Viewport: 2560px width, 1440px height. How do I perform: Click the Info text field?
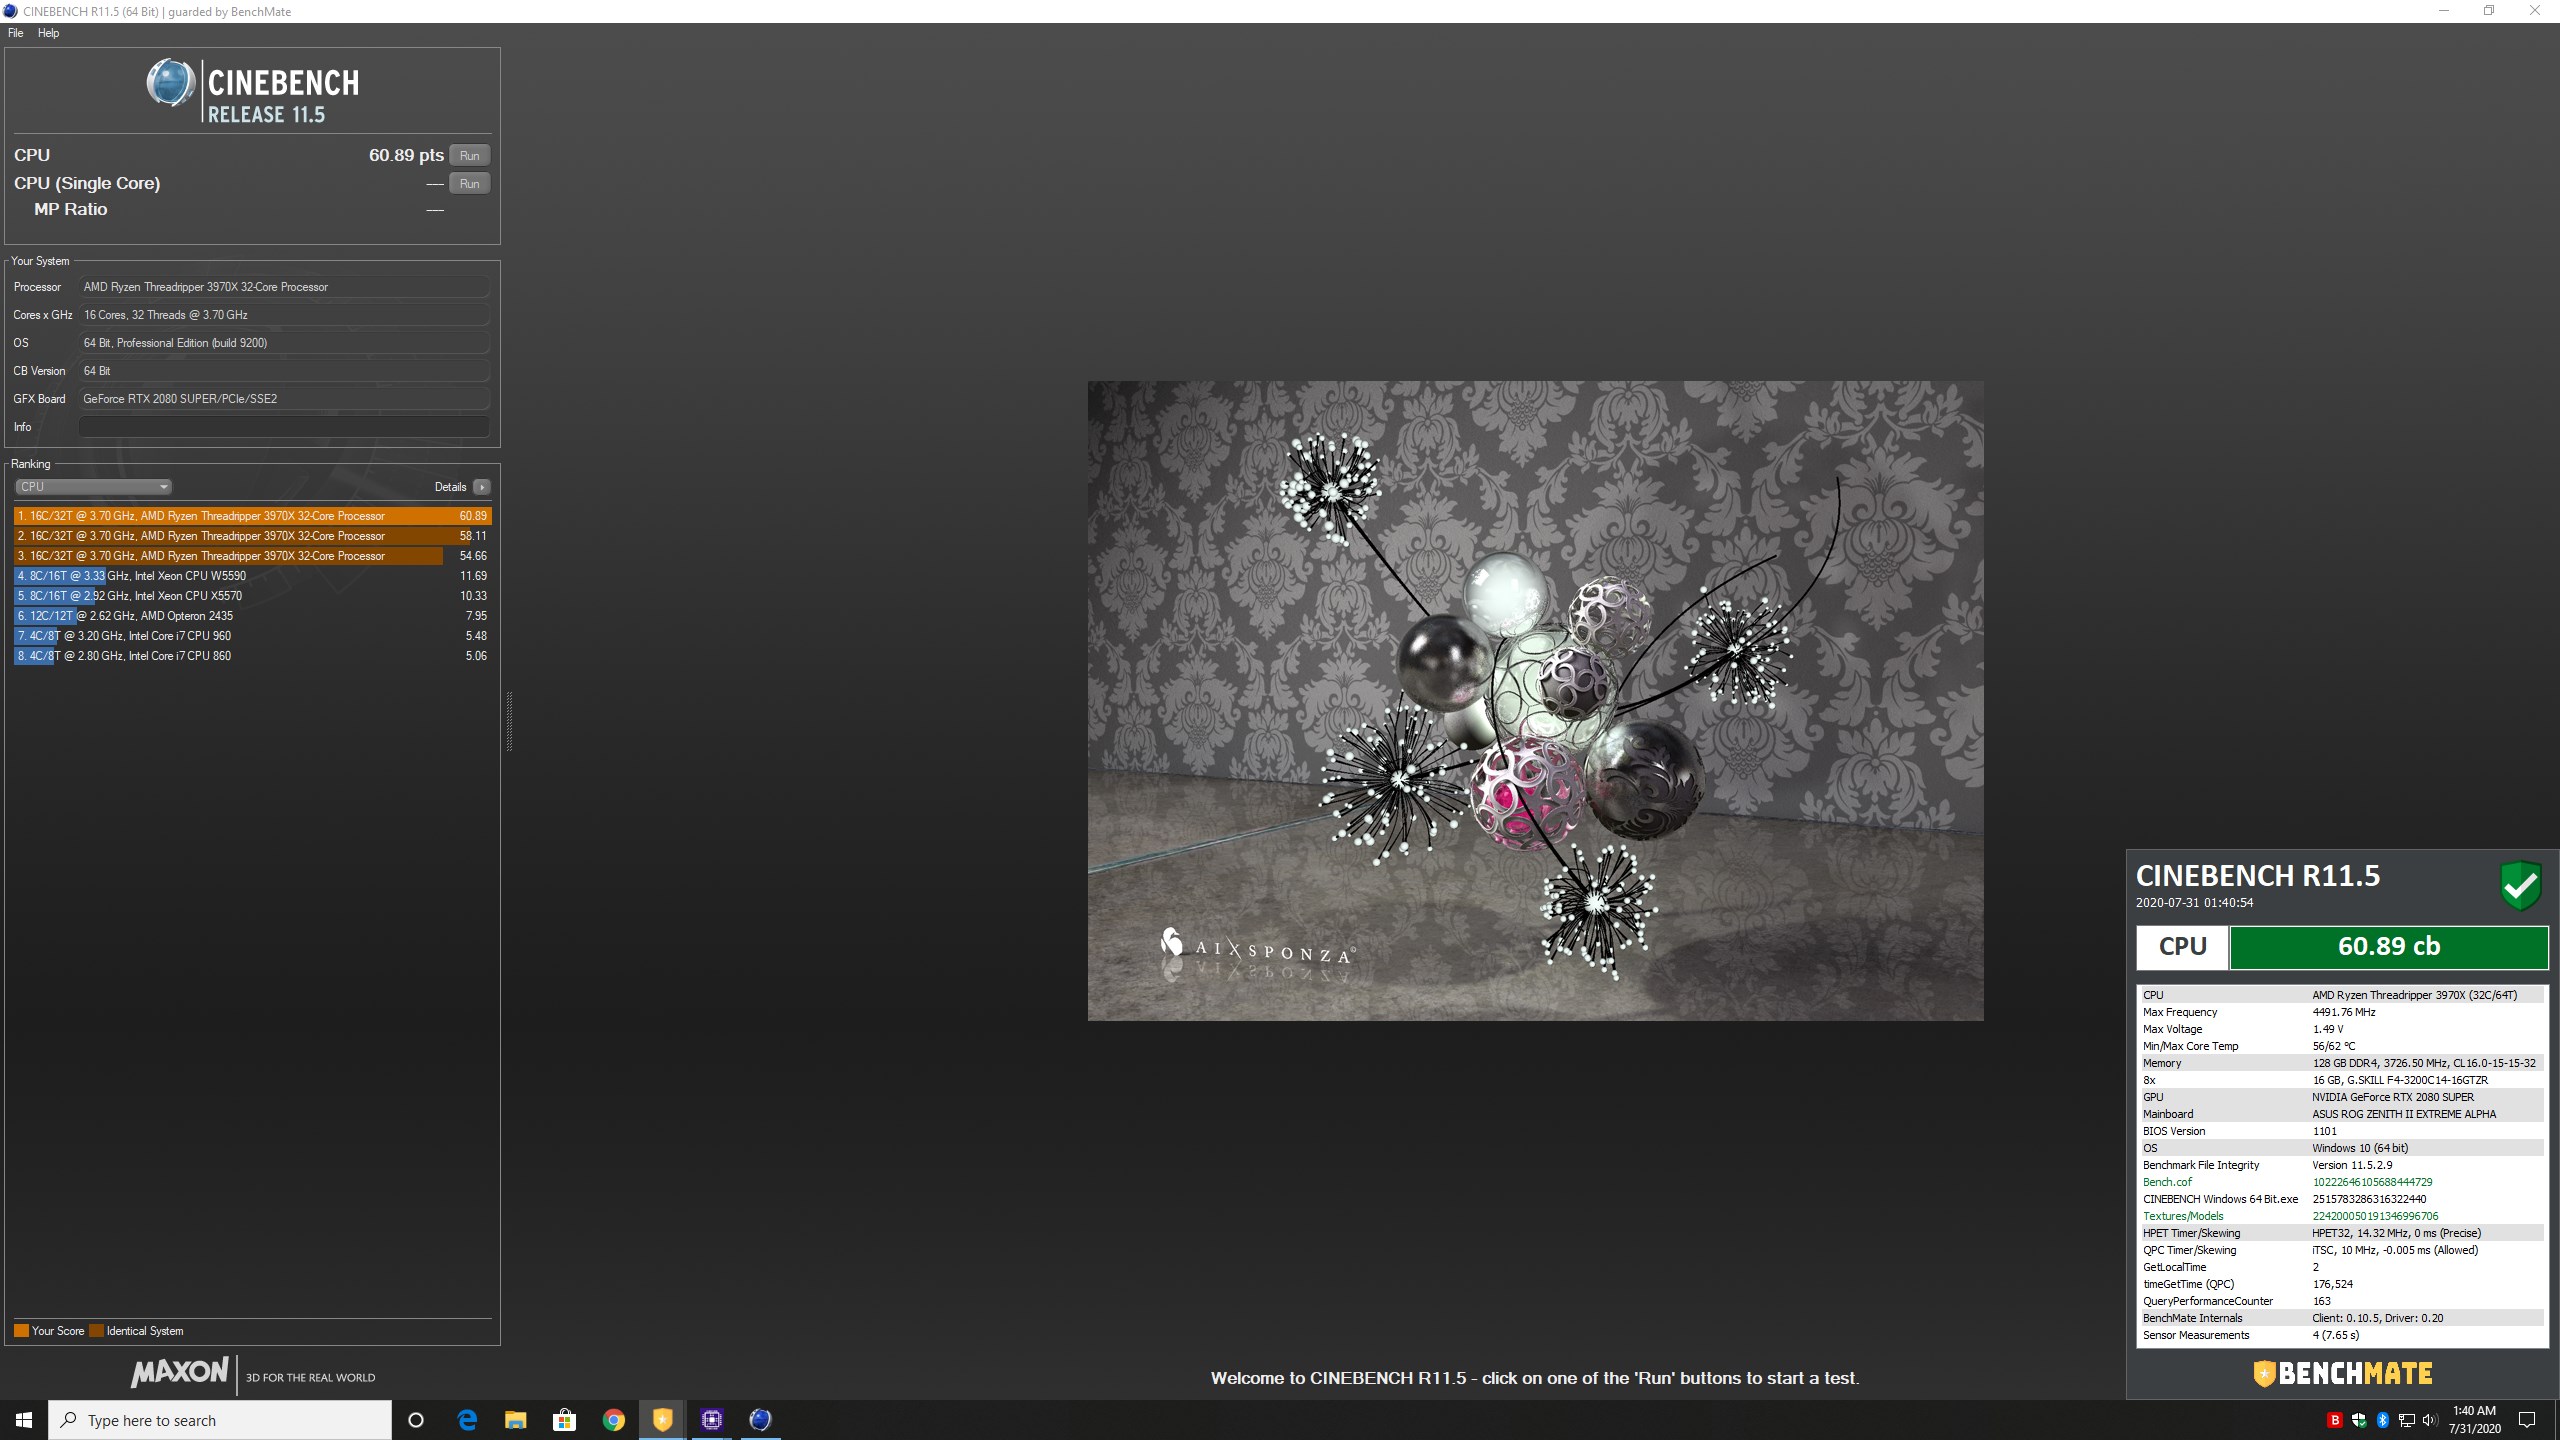[x=284, y=427]
